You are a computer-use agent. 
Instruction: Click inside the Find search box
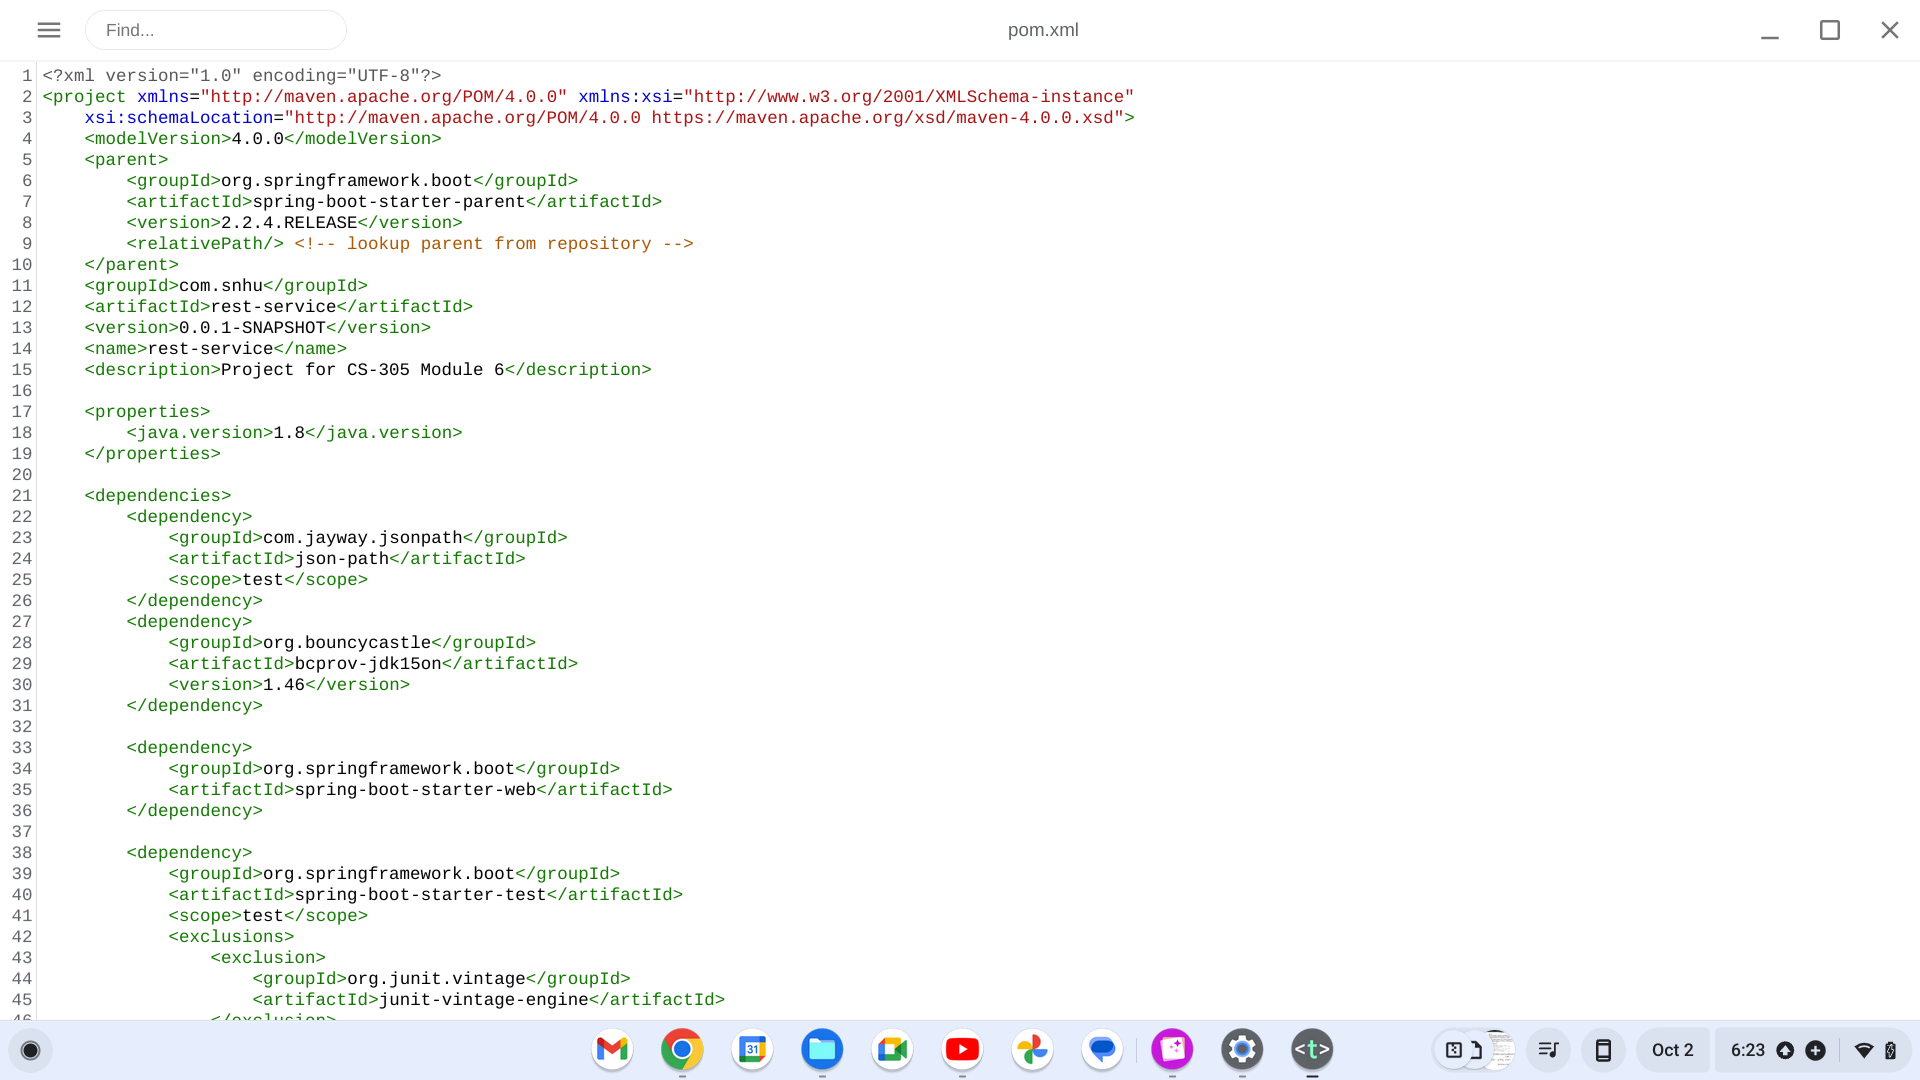(216, 30)
